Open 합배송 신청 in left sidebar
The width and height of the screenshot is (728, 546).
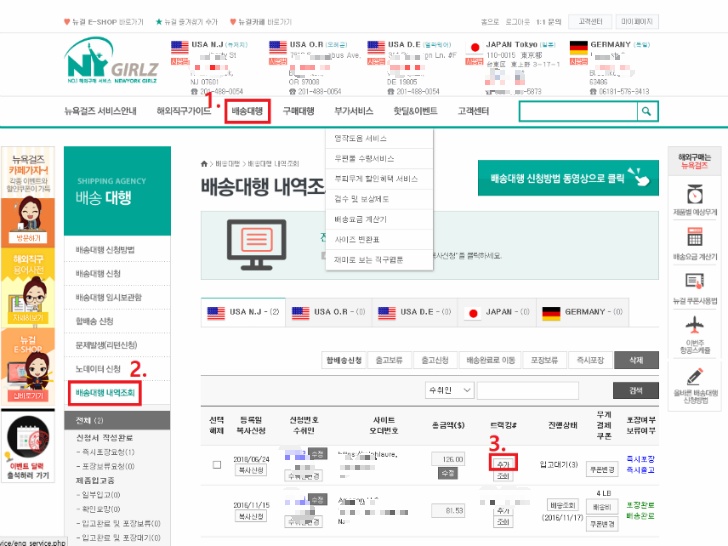(x=95, y=321)
